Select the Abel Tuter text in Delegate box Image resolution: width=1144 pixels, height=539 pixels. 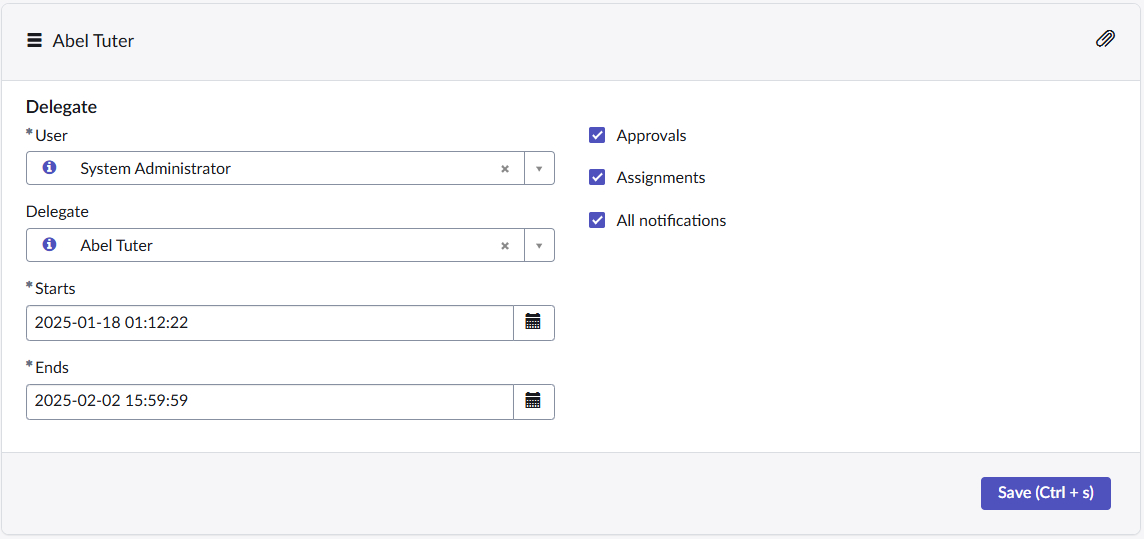click(117, 246)
